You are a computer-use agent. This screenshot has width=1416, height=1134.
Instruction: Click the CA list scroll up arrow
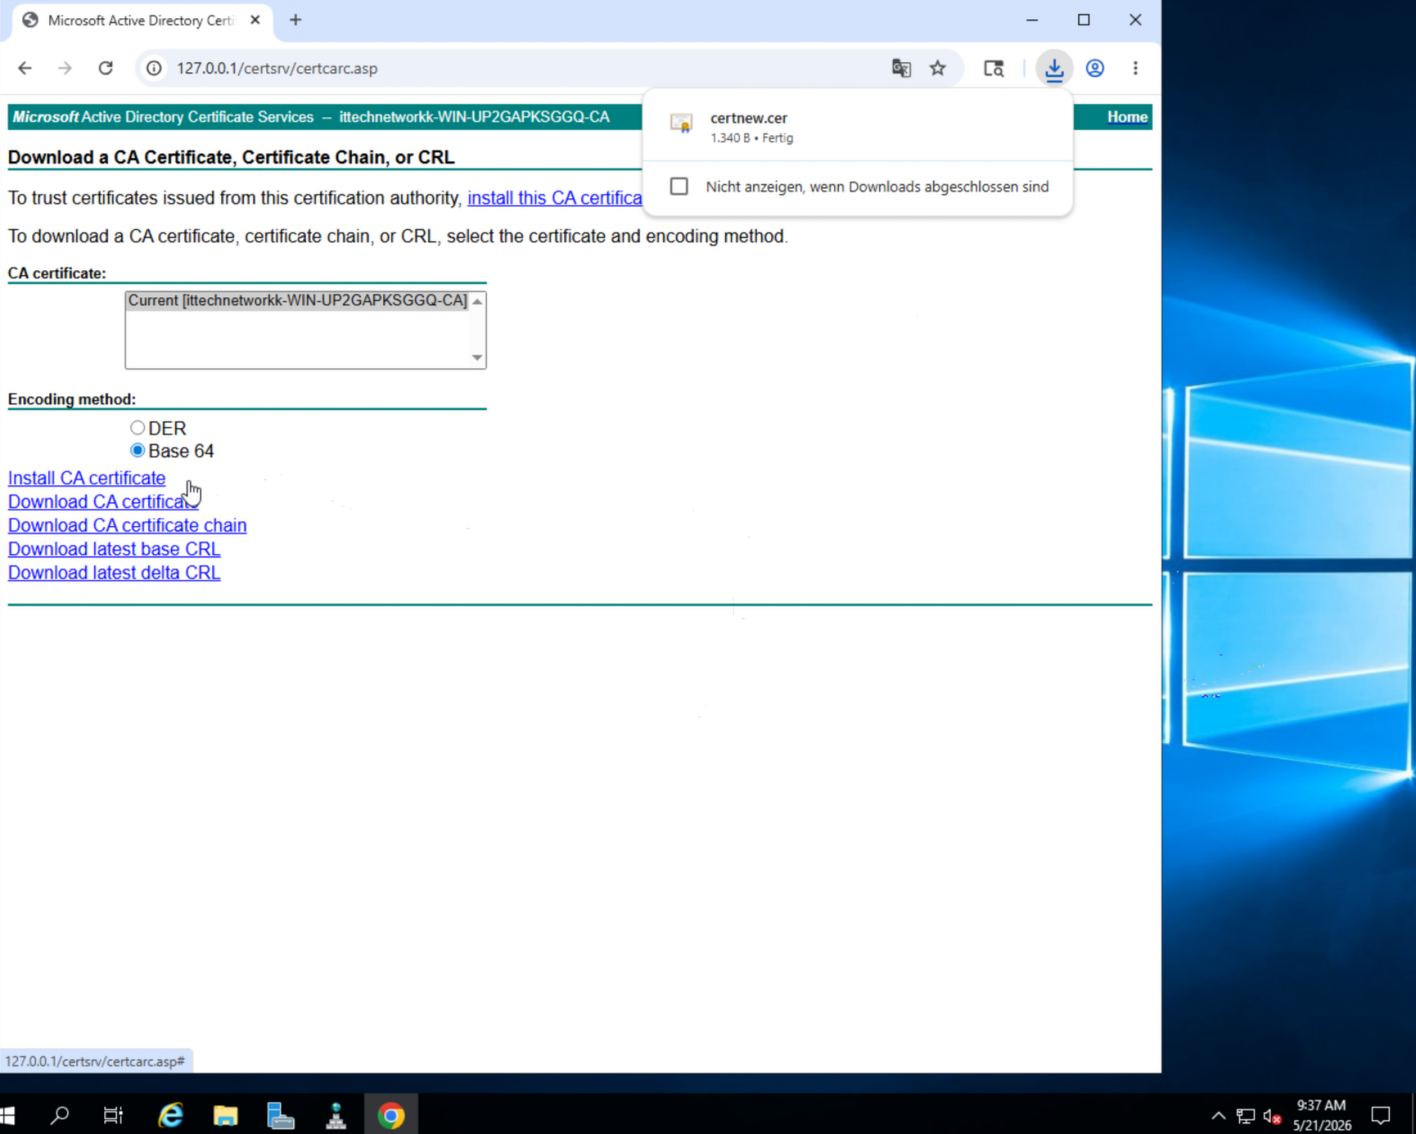(x=477, y=301)
